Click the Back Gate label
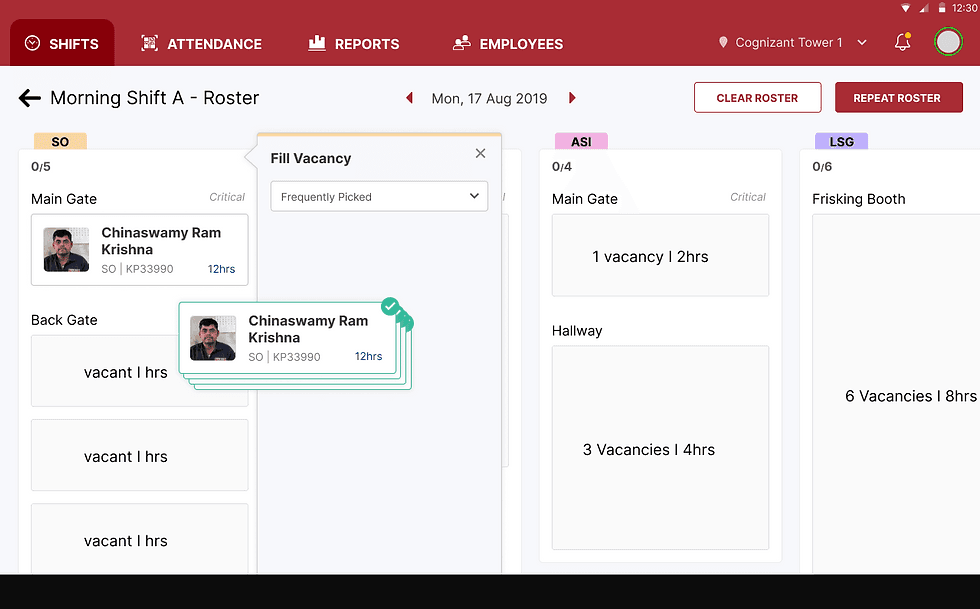Viewport: 980px width, 609px height. point(64,320)
